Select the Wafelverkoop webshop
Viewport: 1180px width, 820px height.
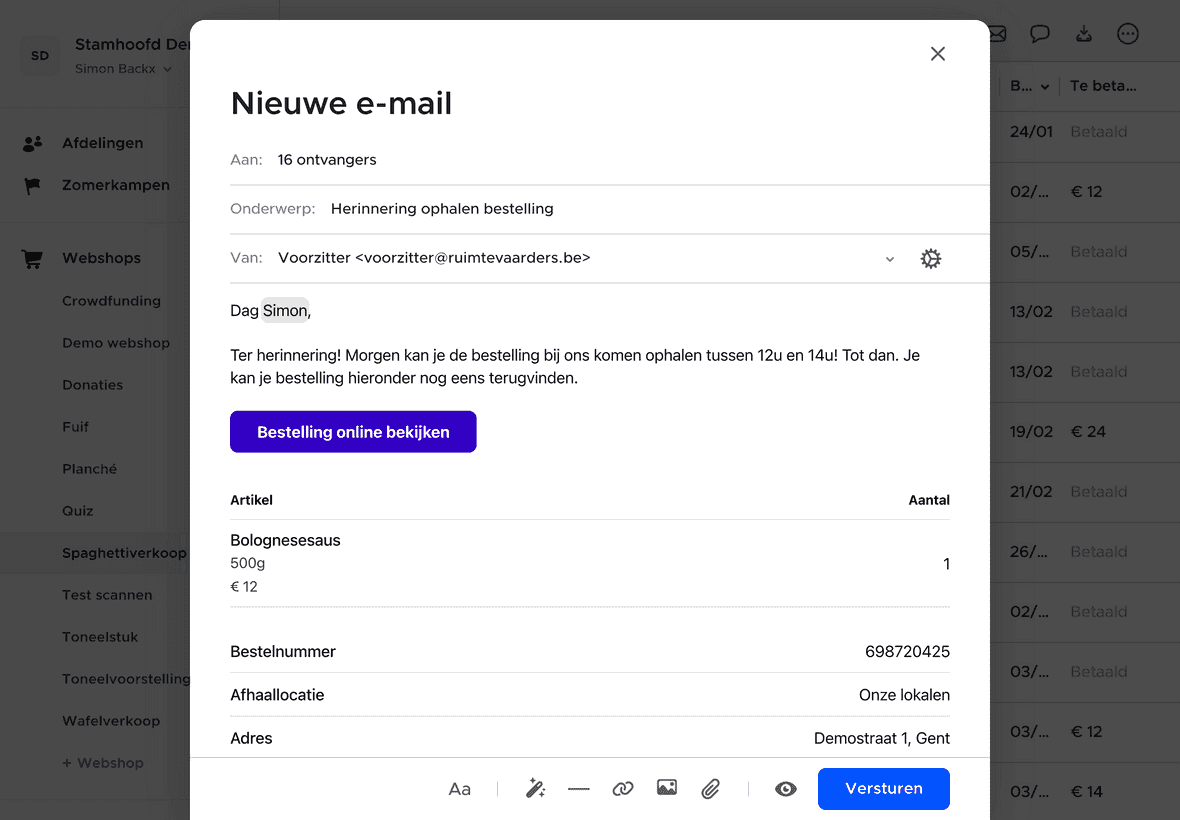[x=110, y=721]
